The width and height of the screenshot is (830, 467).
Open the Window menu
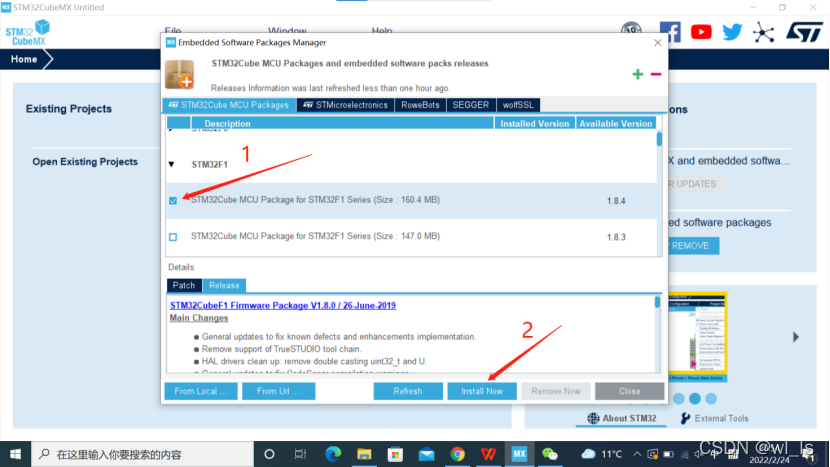click(x=287, y=31)
